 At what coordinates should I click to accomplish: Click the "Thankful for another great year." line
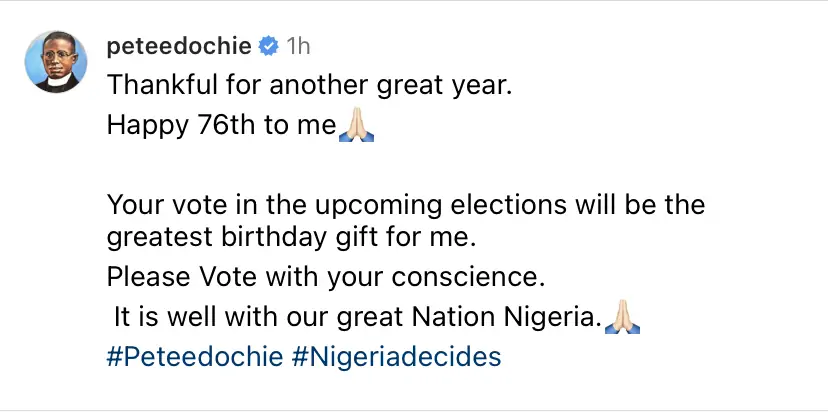click(309, 86)
